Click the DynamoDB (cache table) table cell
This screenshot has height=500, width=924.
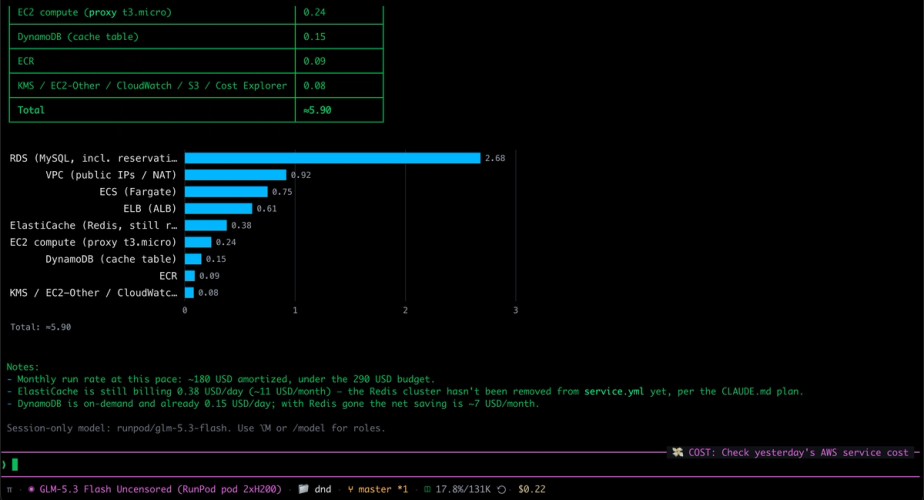click(153, 37)
